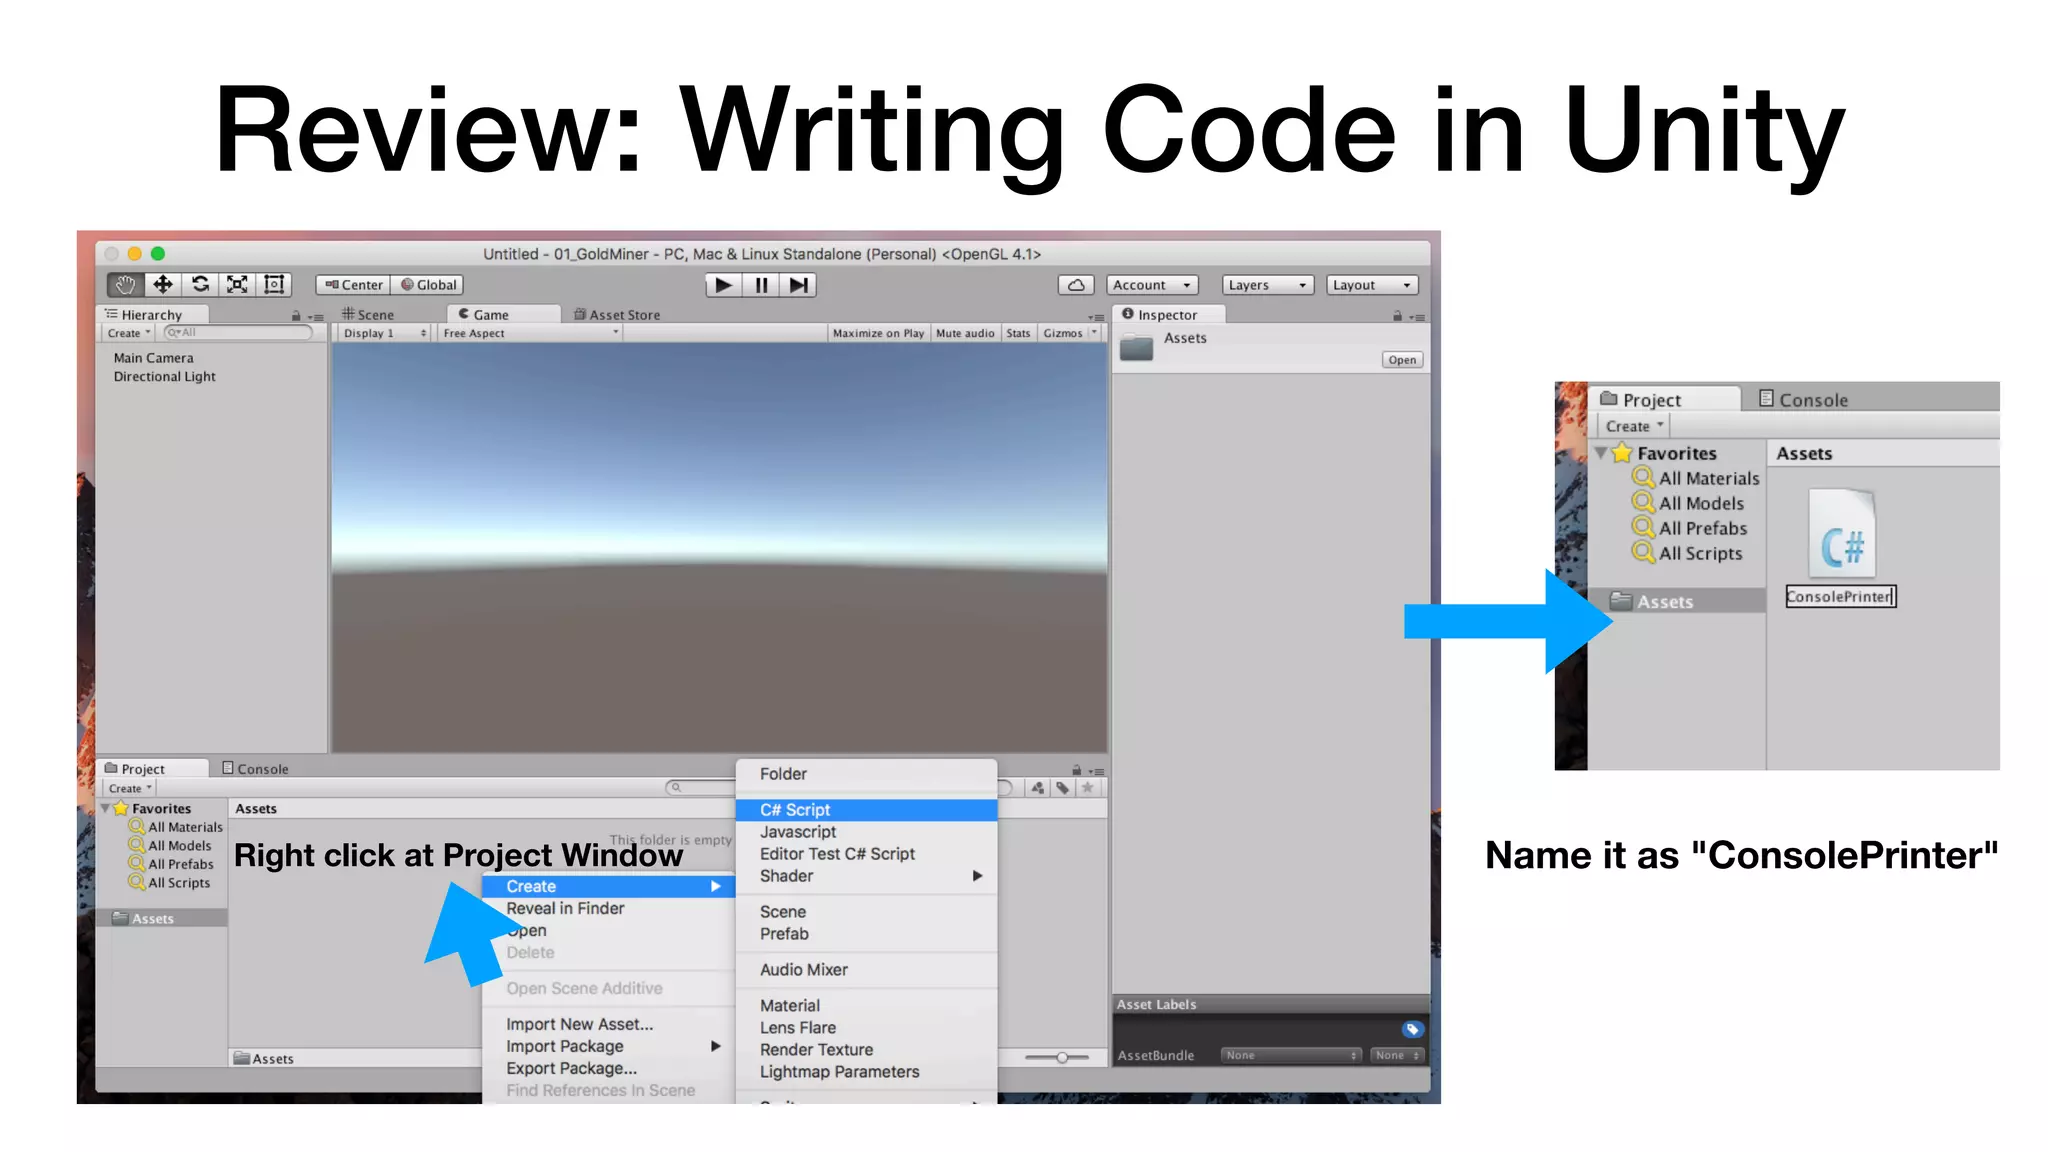Click the Open button in Inspector
Image resolution: width=2048 pixels, height=1152 pixels.
tap(1402, 360)
